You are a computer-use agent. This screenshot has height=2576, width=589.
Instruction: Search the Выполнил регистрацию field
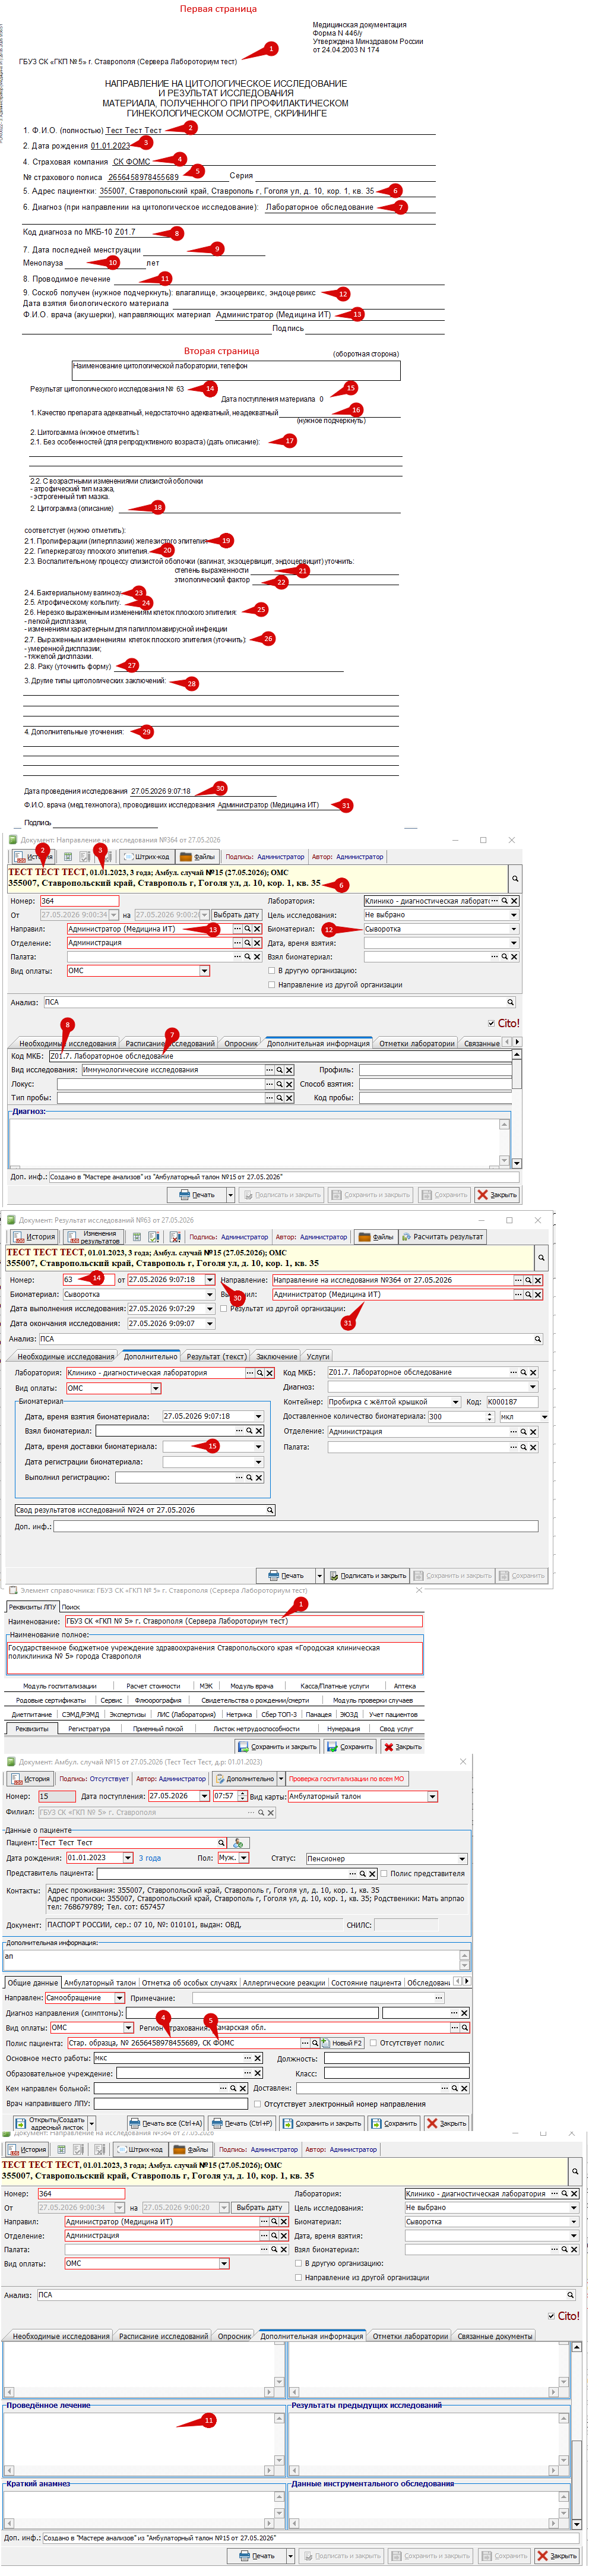(249, 1477)
